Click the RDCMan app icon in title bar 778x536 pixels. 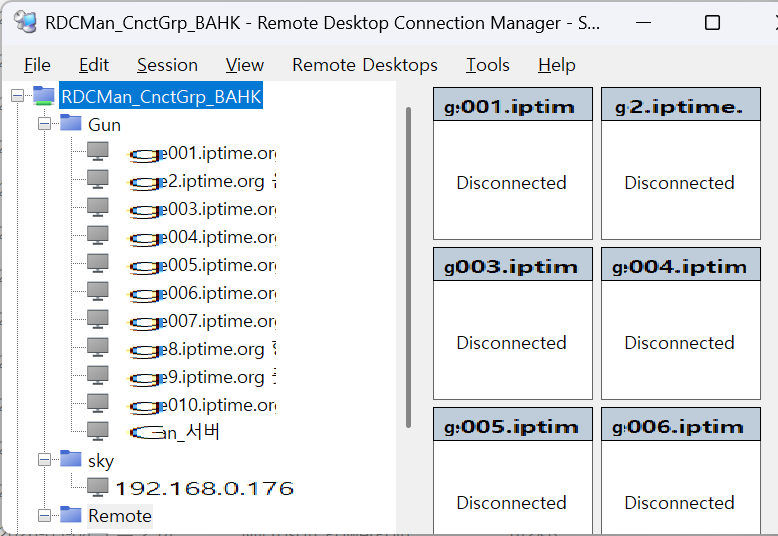click(25, 22)
